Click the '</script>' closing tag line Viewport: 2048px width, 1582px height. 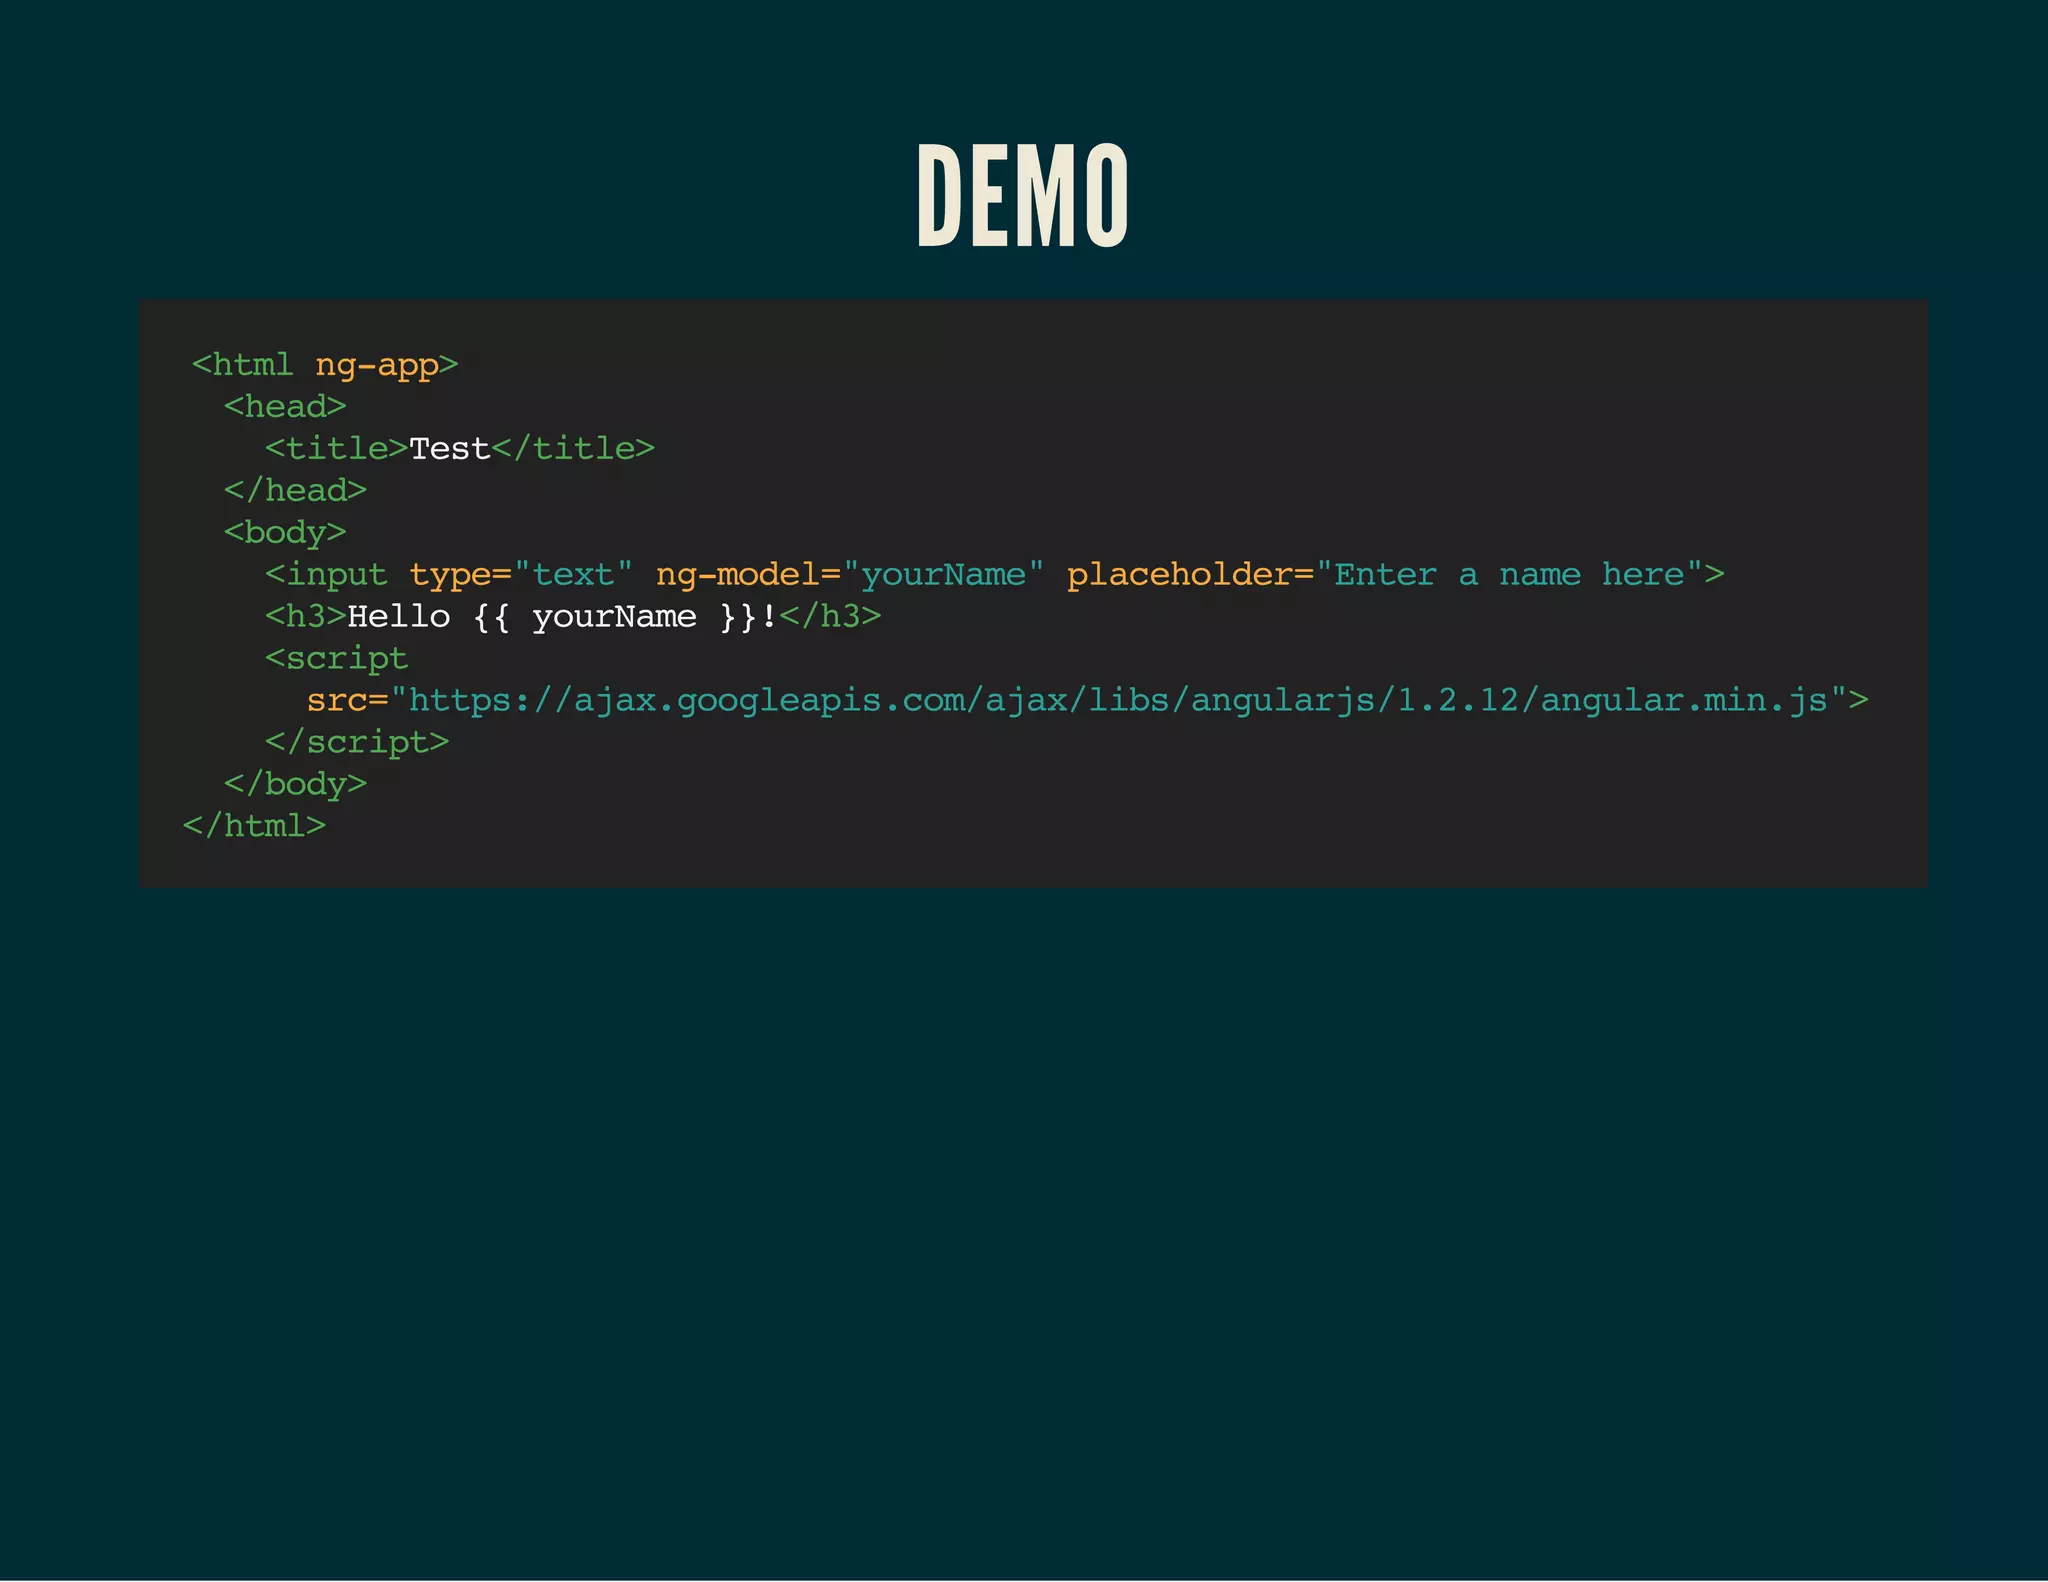[x=357, y=742]
